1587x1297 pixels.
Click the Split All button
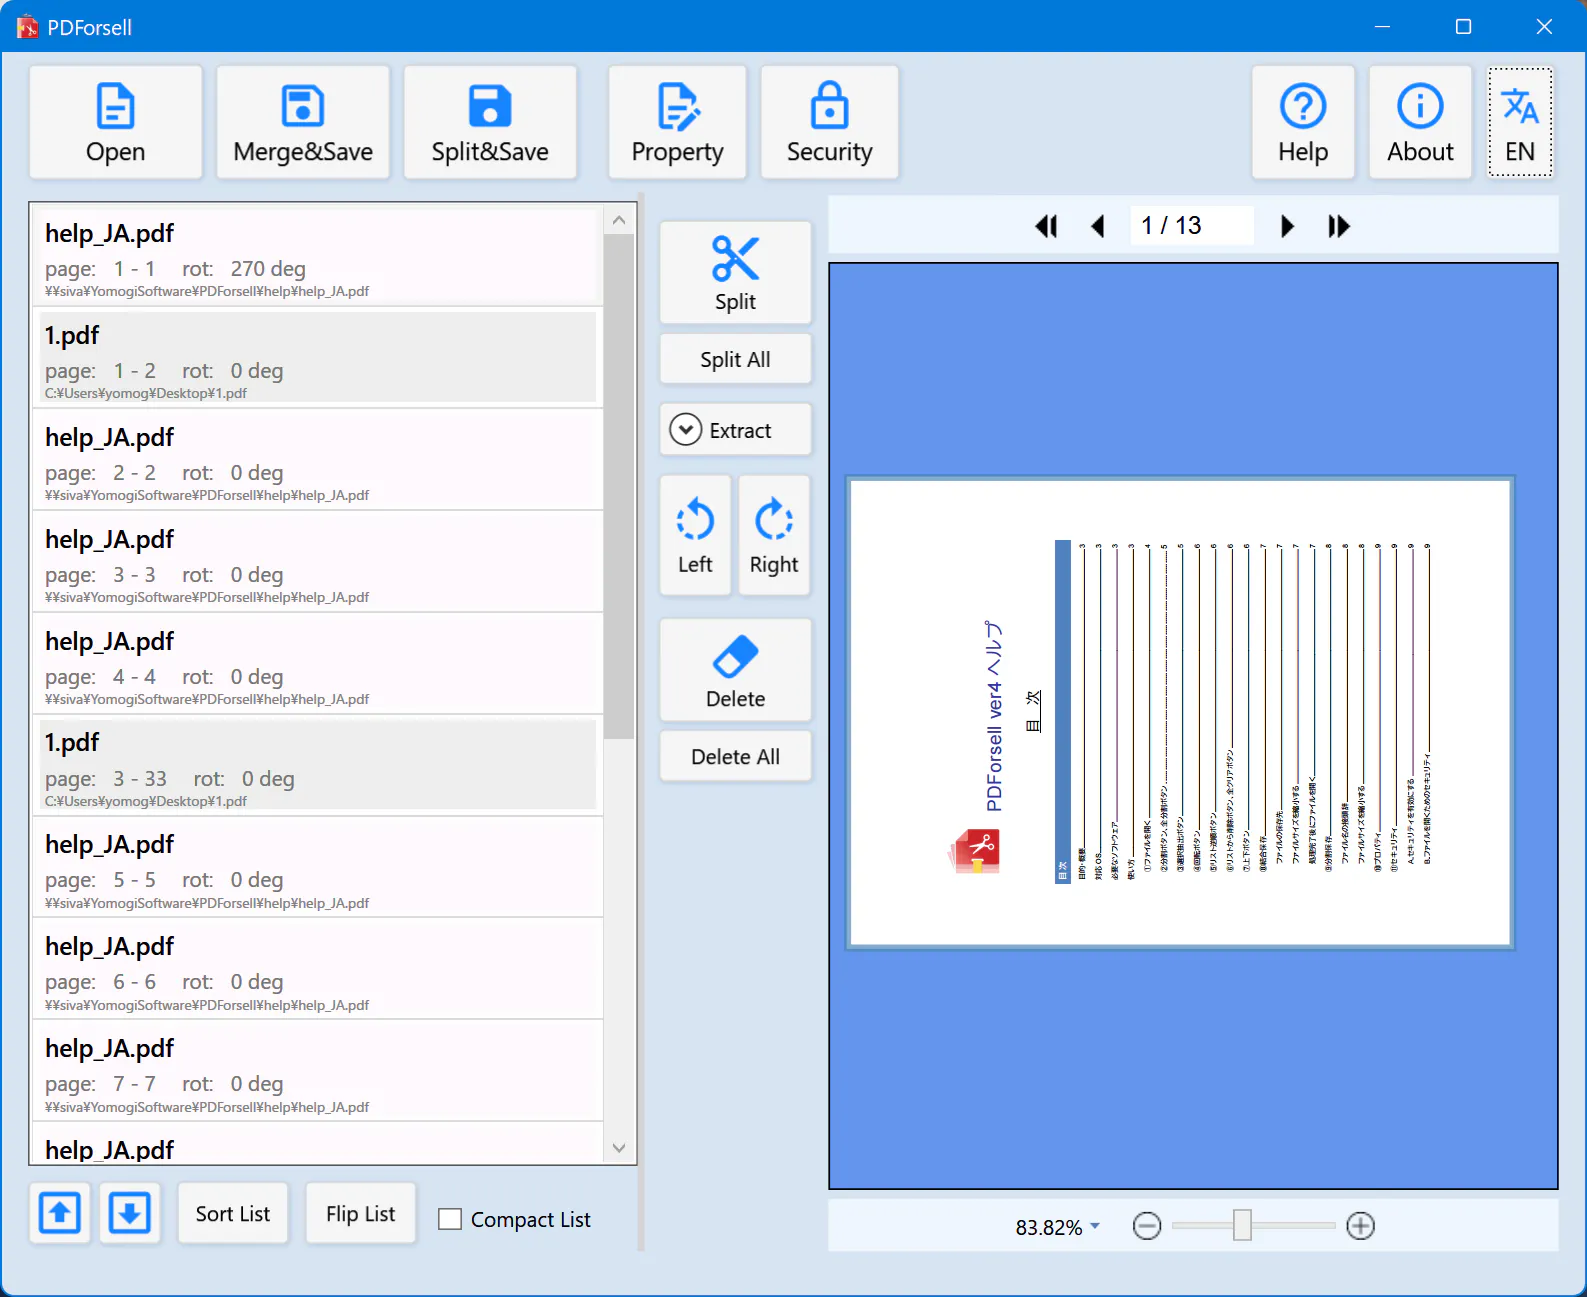coord(735,360)
